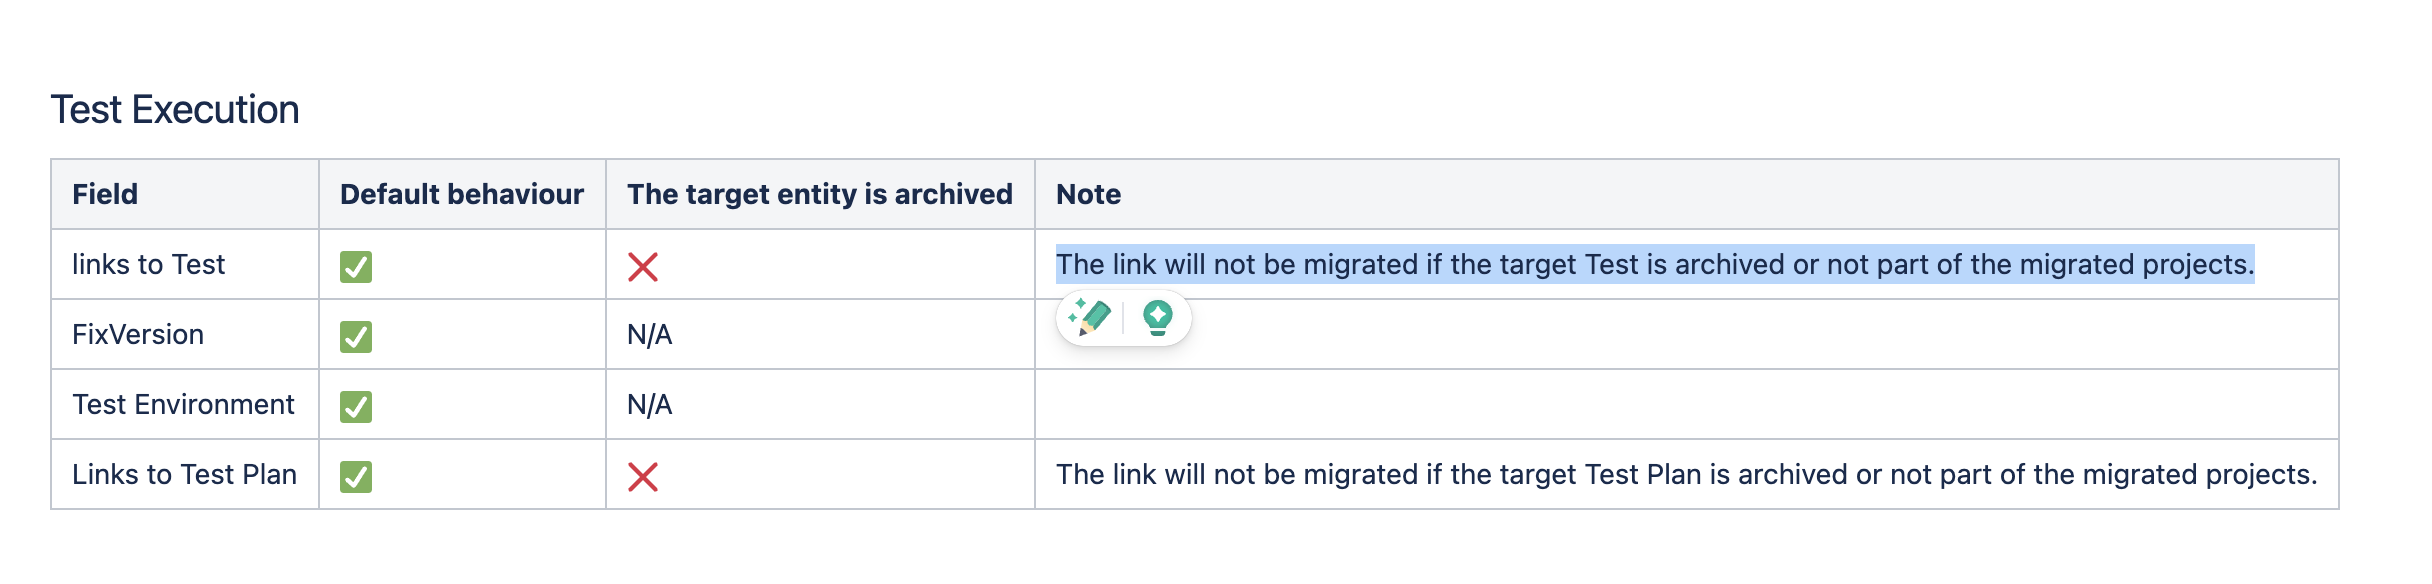This screenshot has height=584, width=2432.
Task: Click the AI rewrite pencil icon
Action: 1090,318
